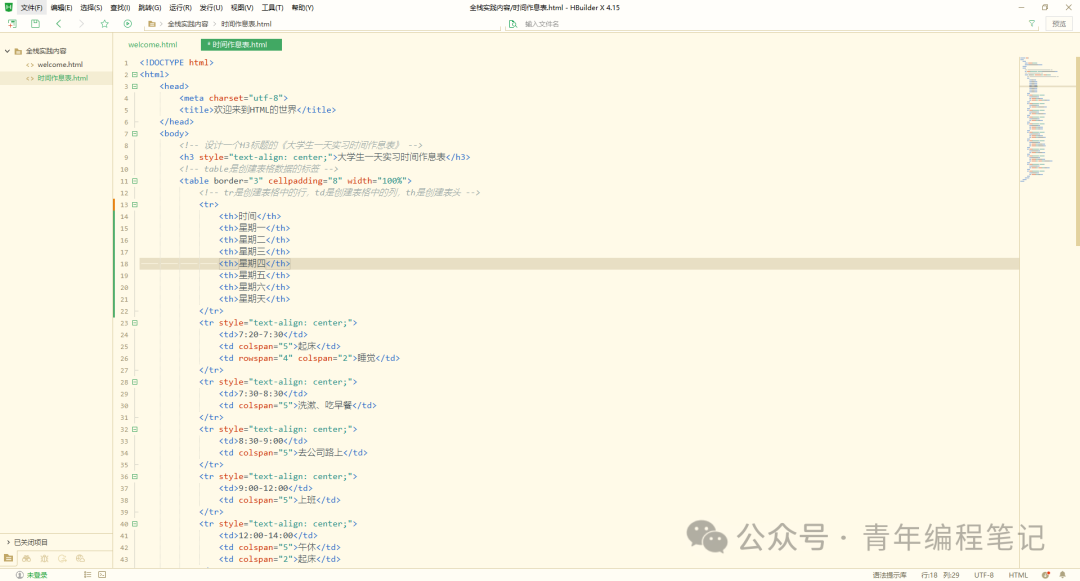Click the folder icon of 全栈实践内容 project
This screenshot has height=581, width=1080.
point(19,51)
